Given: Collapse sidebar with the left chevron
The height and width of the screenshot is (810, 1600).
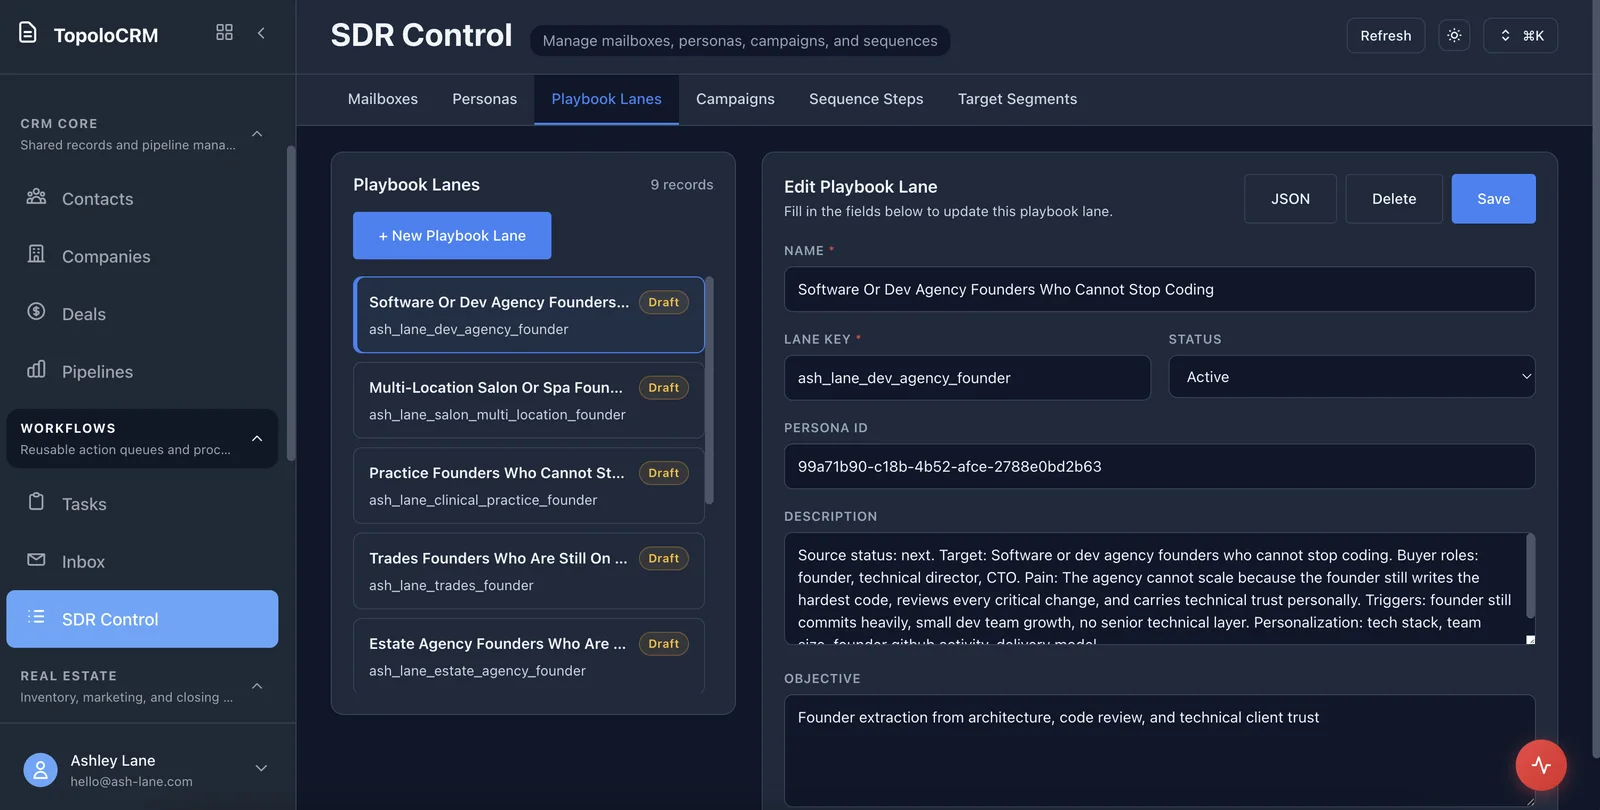Looking at the screenshot, I should click(x=261, y=33).
